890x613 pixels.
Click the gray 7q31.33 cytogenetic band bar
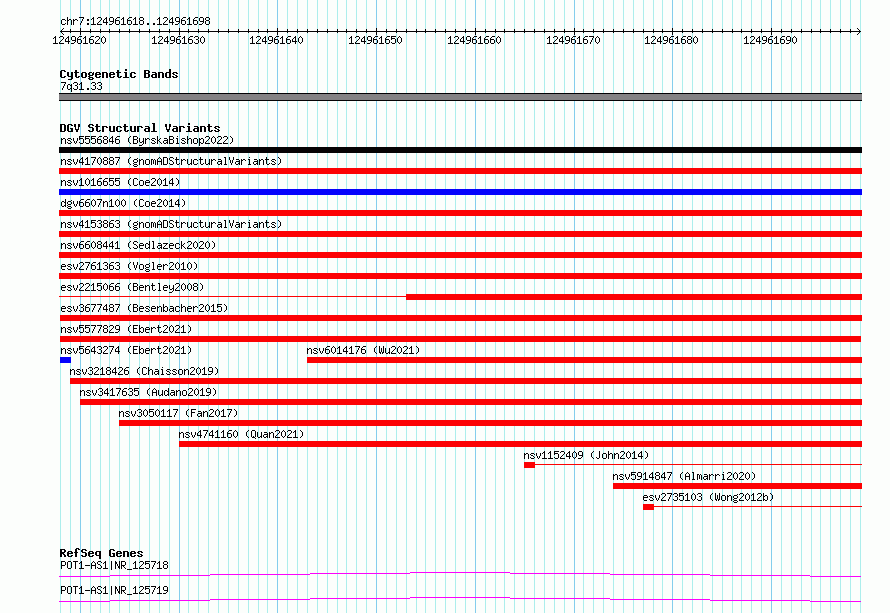pyautogui.click(x=460, y=97)
